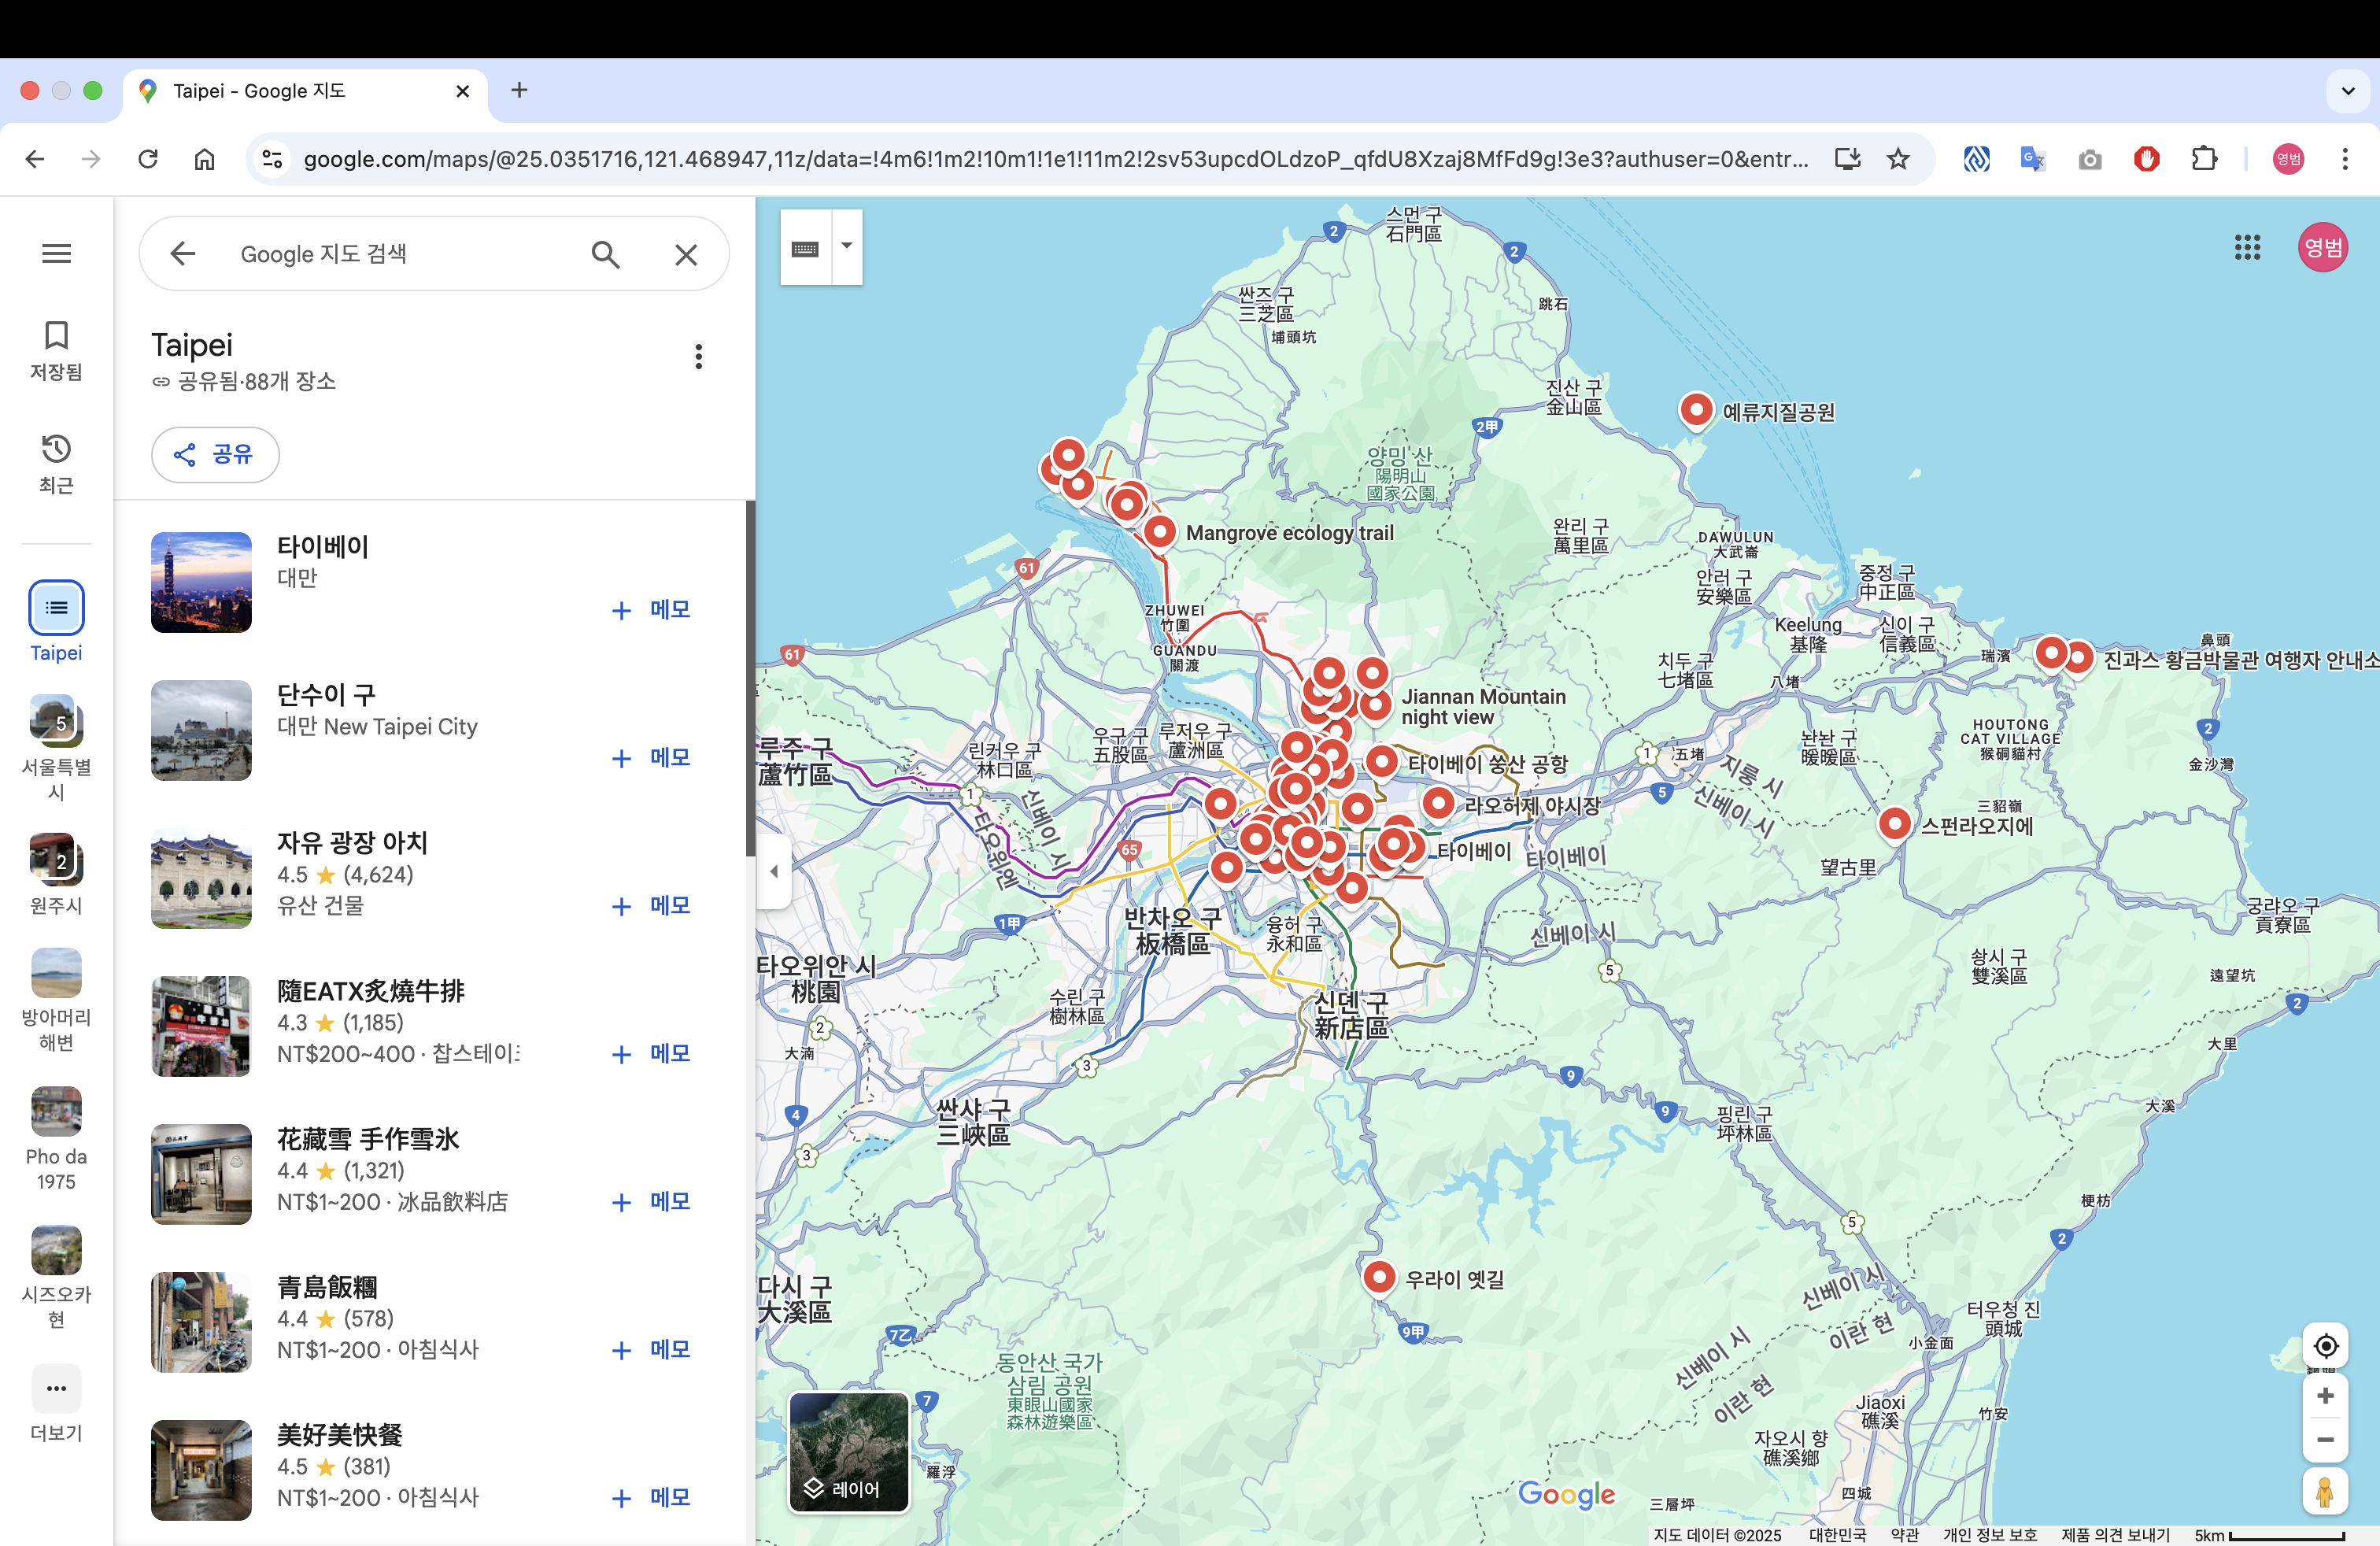Focus the Google 지도 검색 input field
Viewport: 2380px width, 1546px height.
[400, 254]
